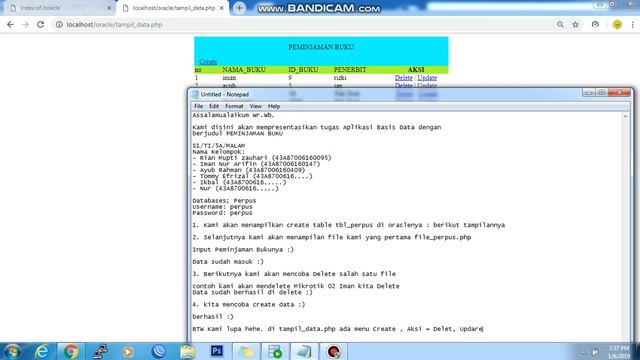Open the Notepad View menu

tap(256, 106)
